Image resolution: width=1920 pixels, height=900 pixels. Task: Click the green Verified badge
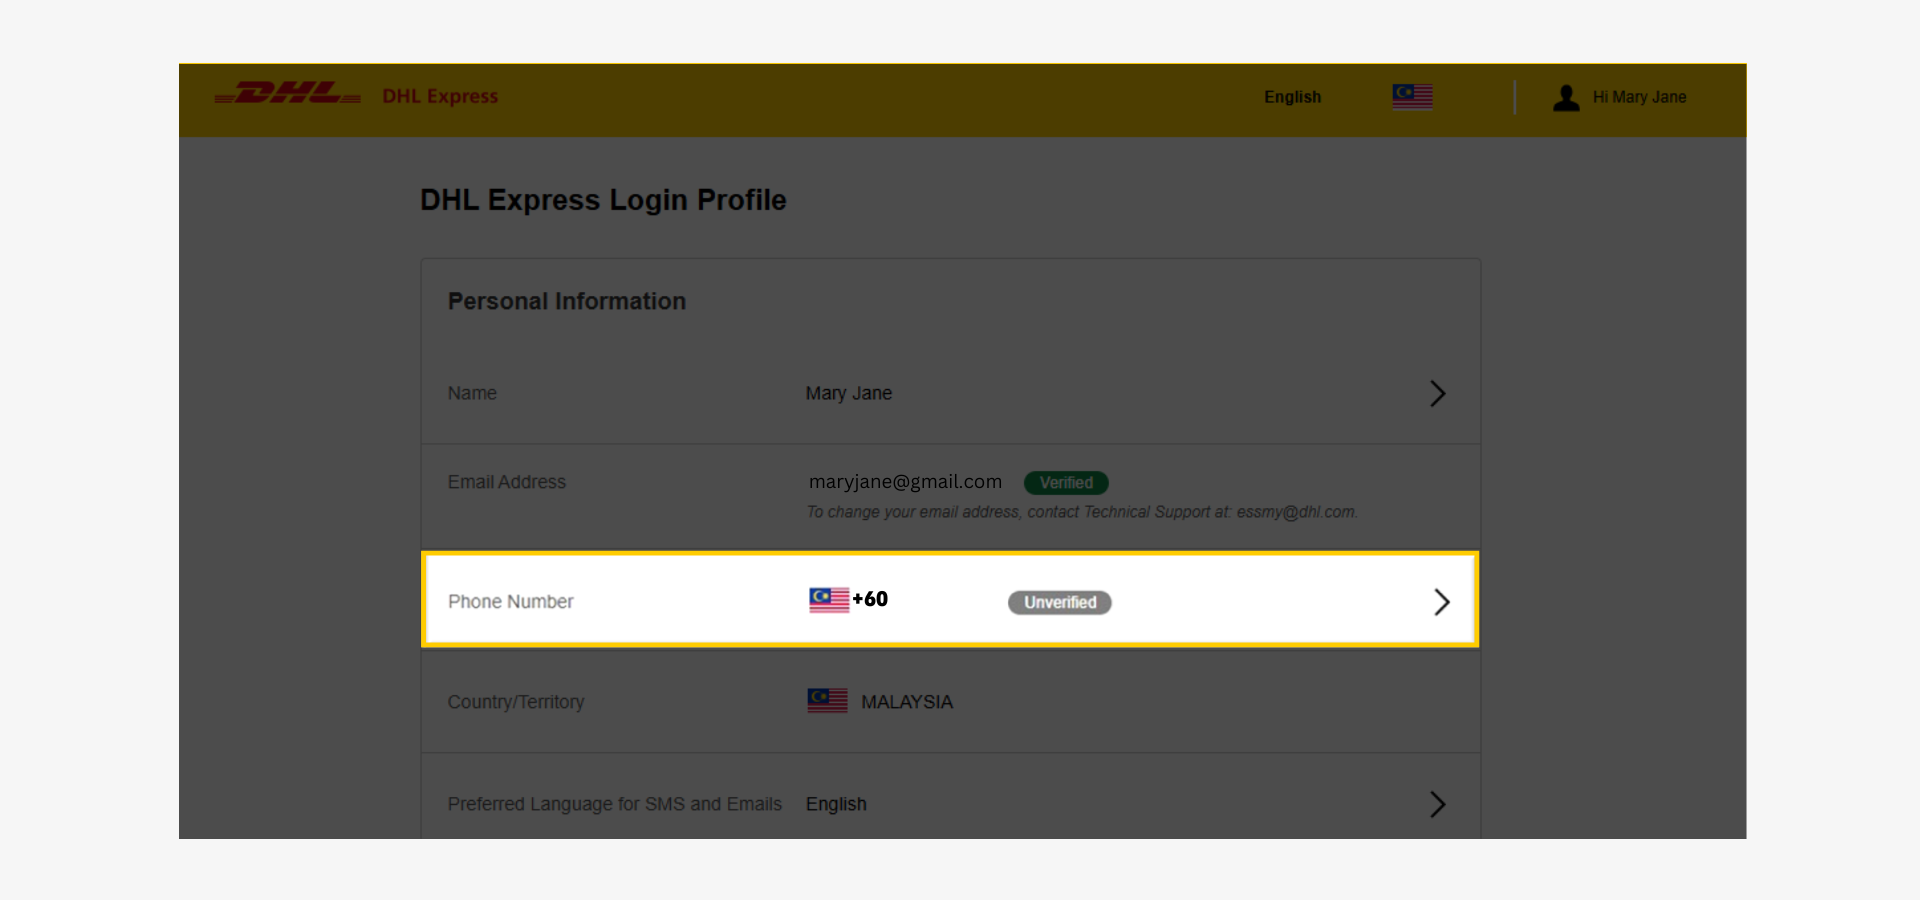(1066, 483)
